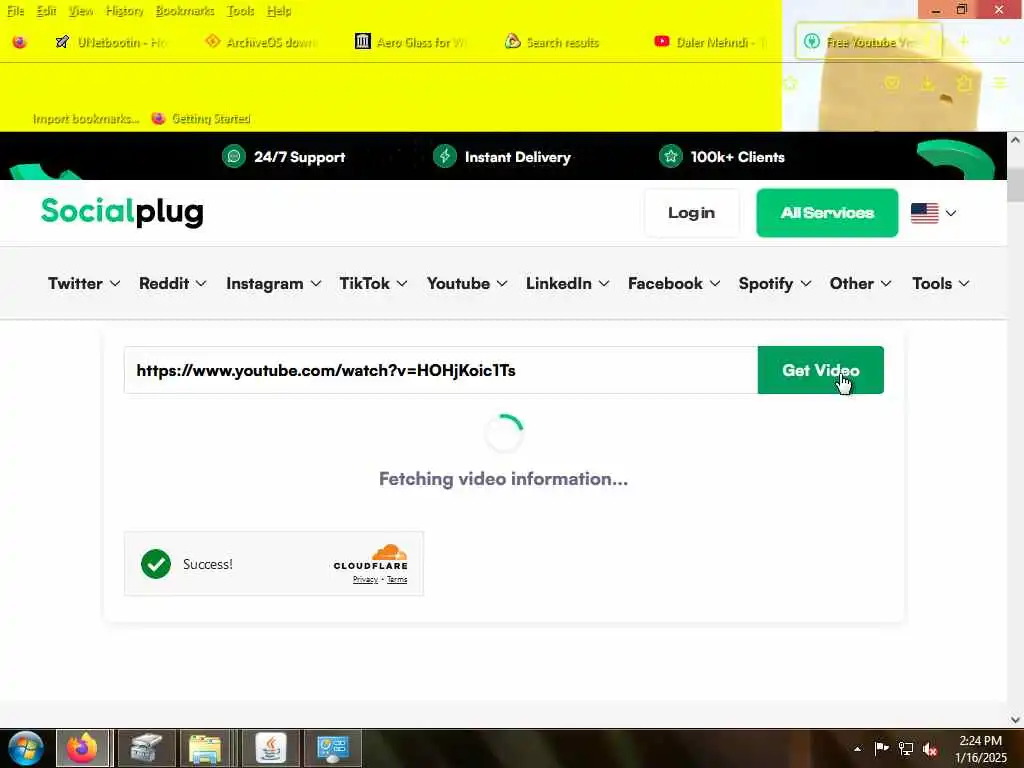This screenshot has width=1024, height=768.
Task: Open the Help menu
Action: (279, 11)
